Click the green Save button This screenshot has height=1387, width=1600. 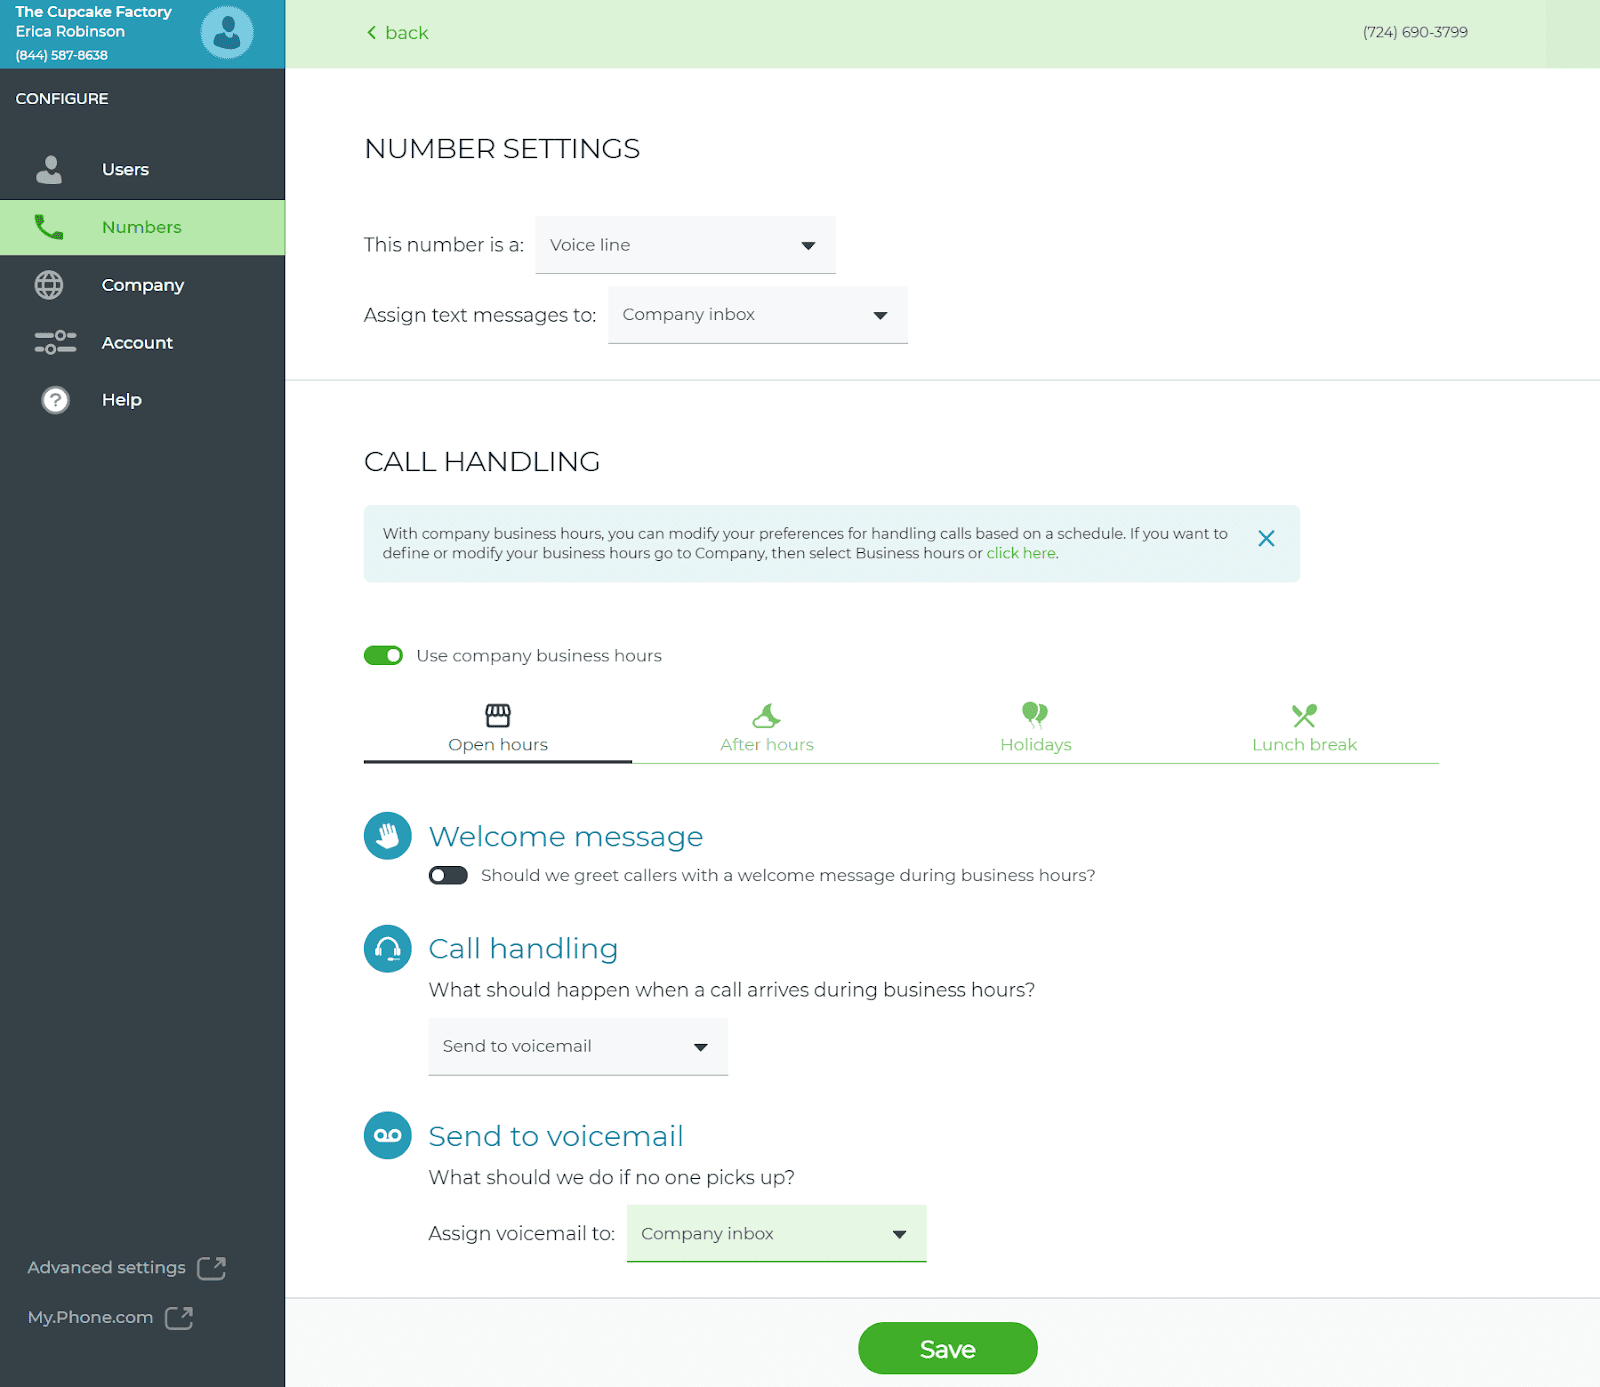pyautogui.click(x=948, y=1349)
